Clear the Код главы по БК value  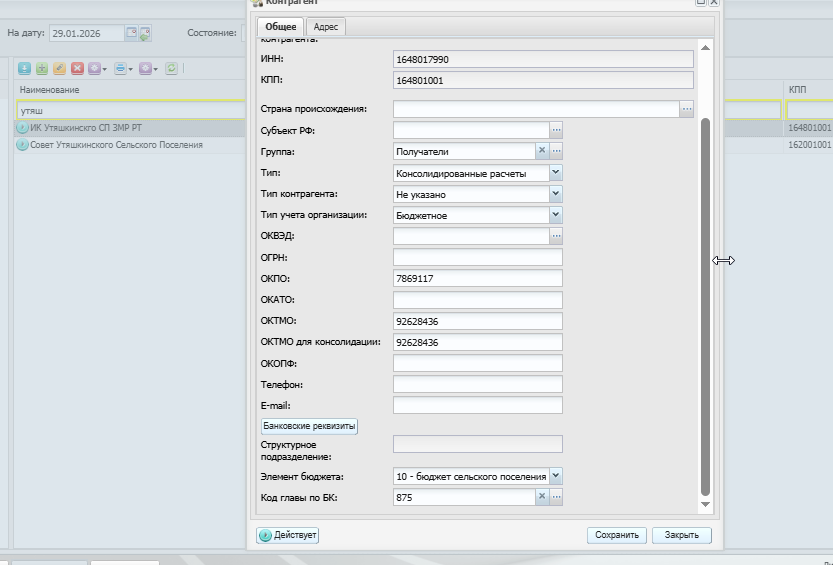coord(542,496)
